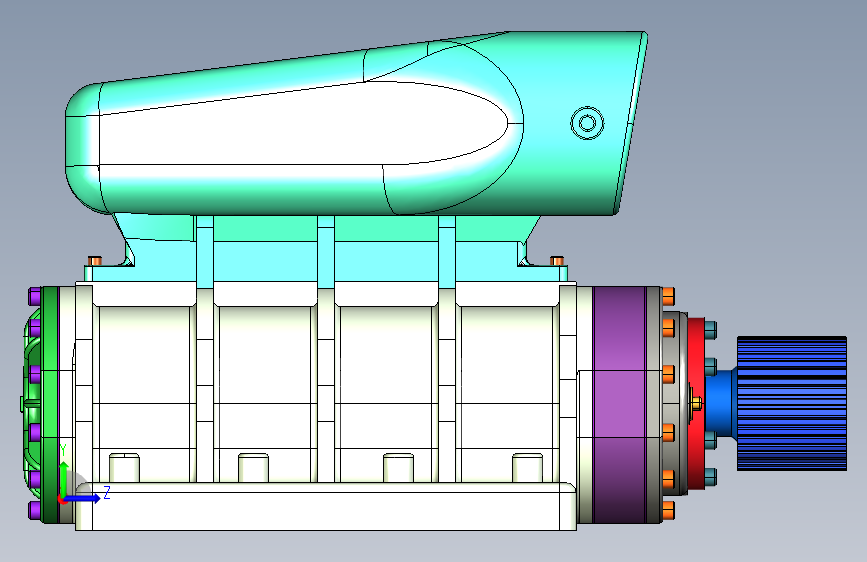Click the small yellow fitting beside the red plate

pos(697,402)
